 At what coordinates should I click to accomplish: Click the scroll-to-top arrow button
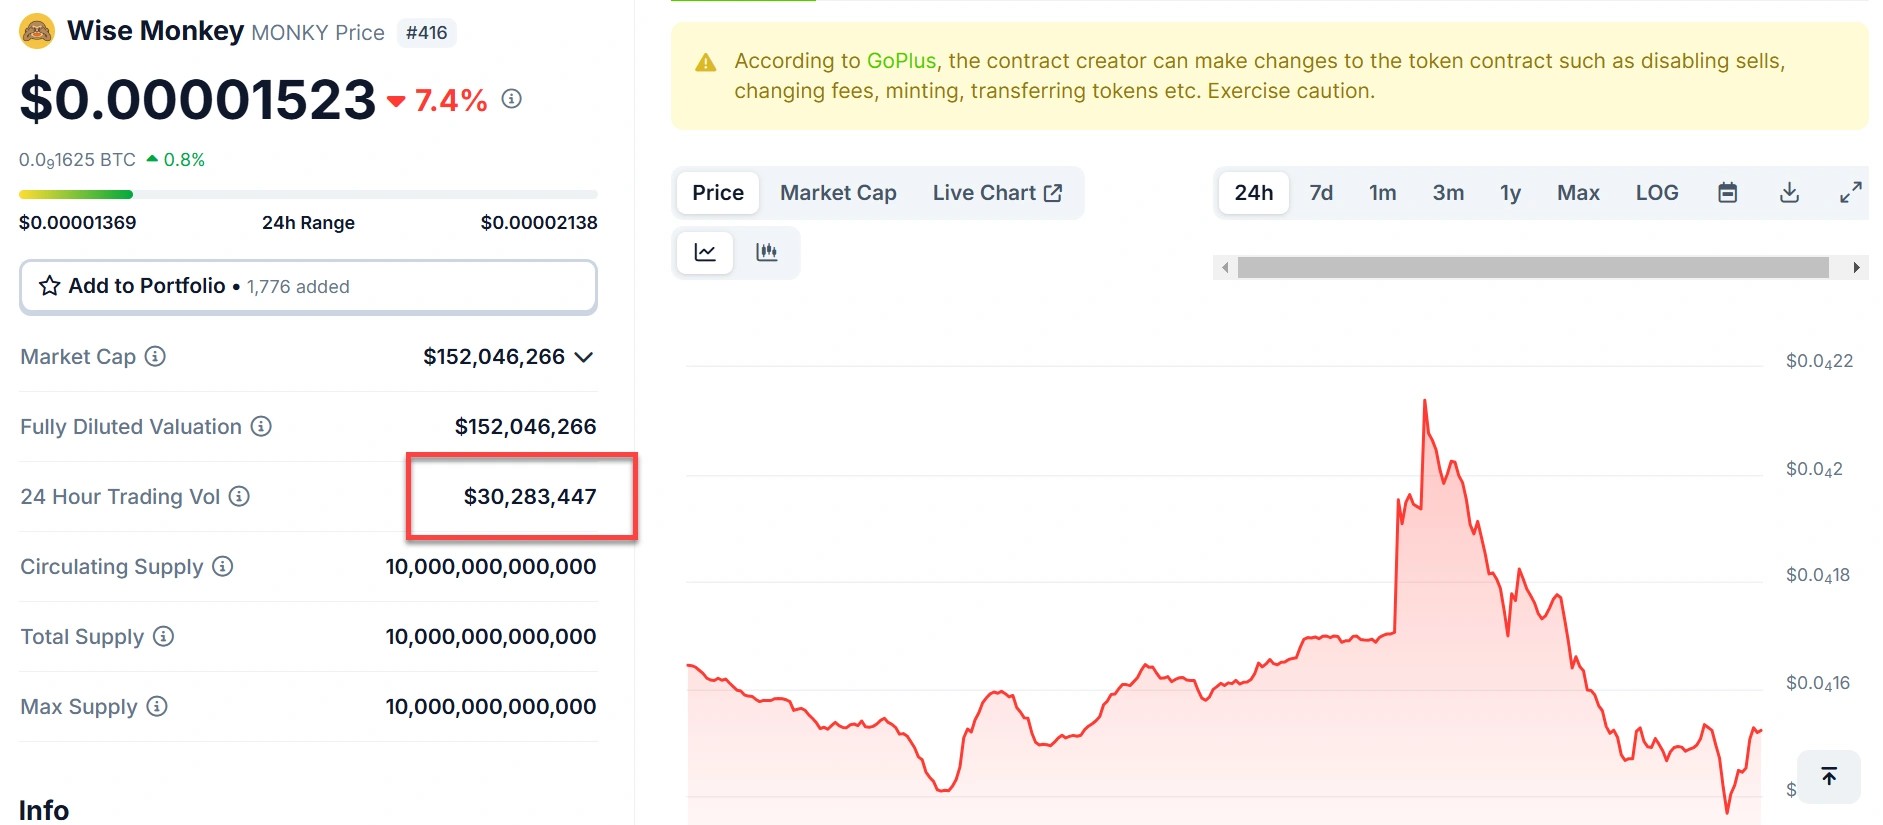[1828, 776]
